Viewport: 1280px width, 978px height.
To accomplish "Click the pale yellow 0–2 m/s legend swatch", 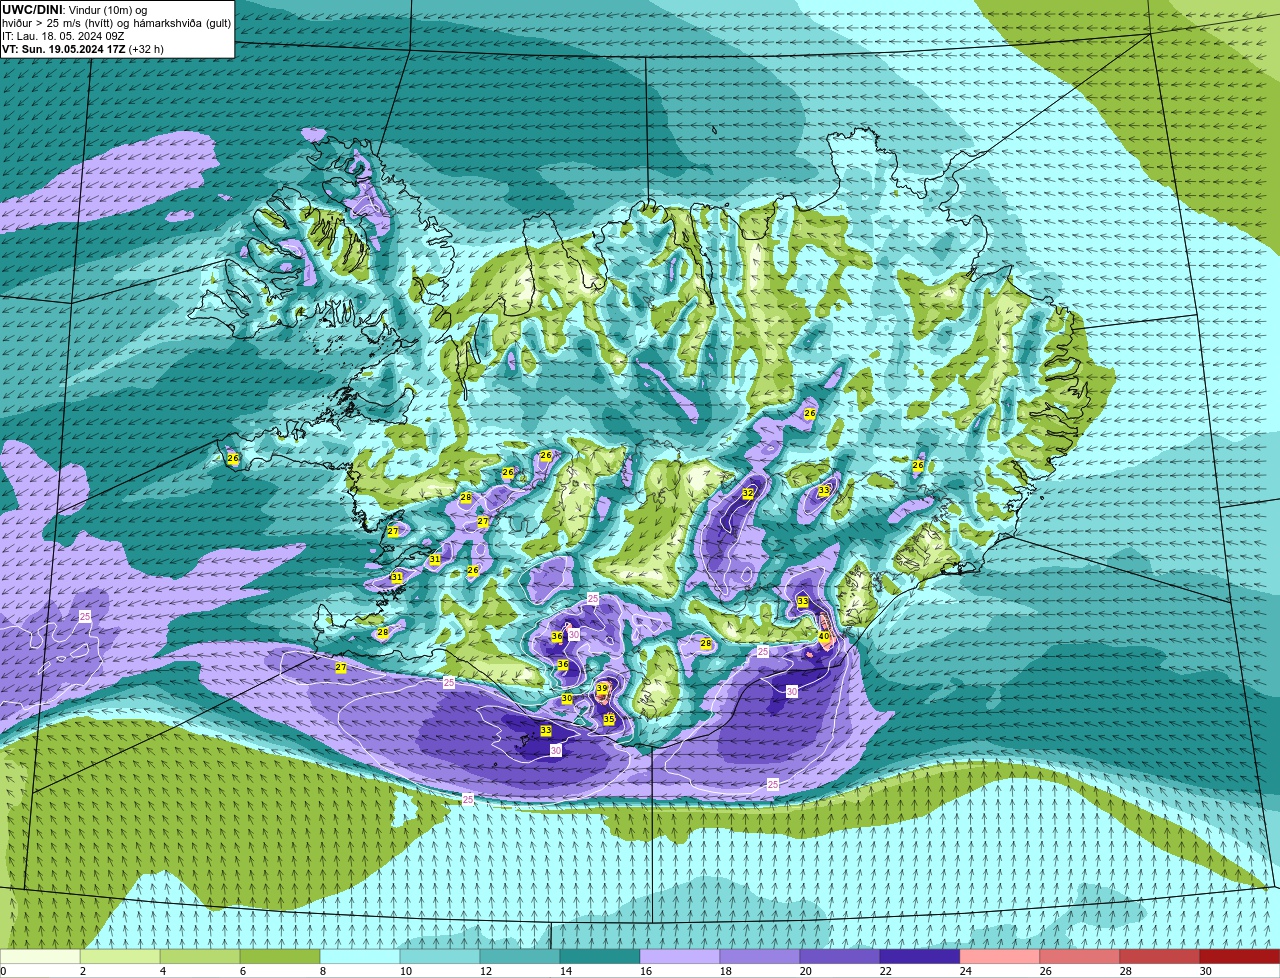I will [x=41, y=957].
